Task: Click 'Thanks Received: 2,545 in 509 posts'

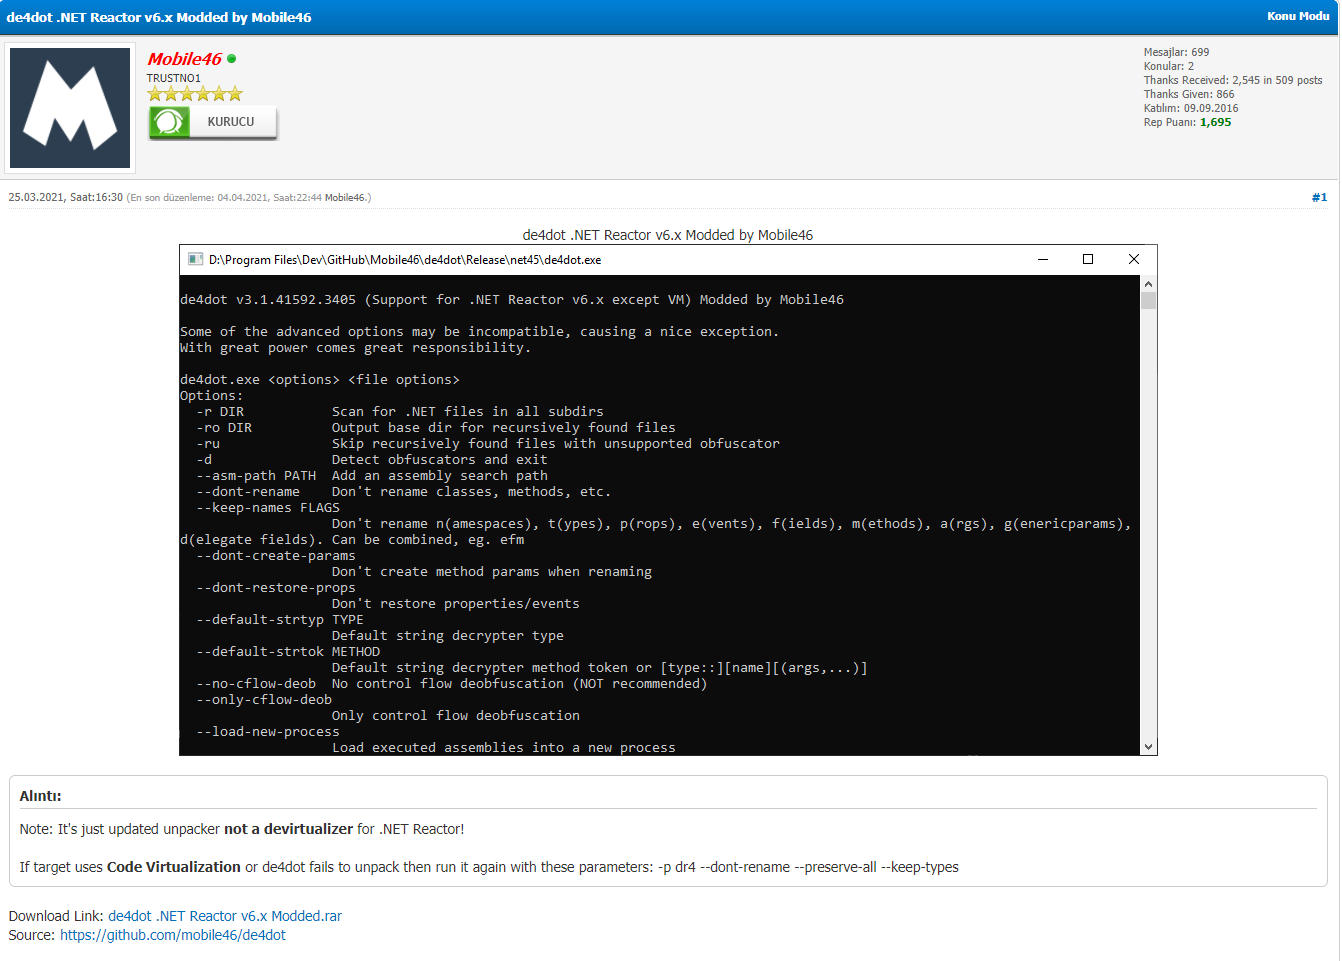Action: pos(1233,80)
